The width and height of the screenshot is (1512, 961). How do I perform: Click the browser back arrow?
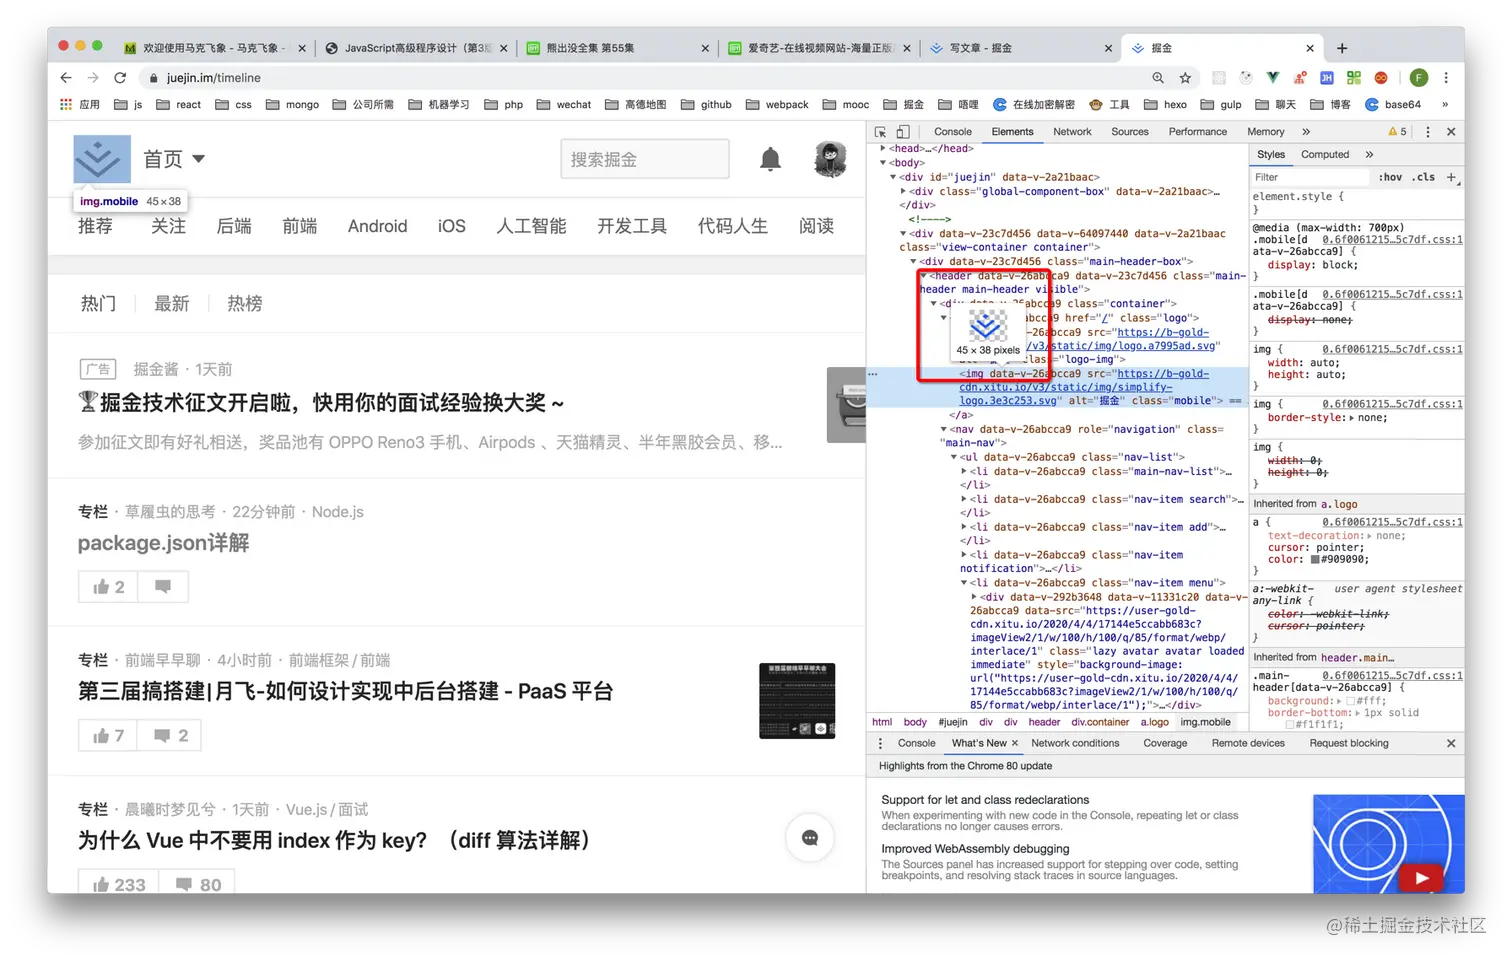[66, 78]
